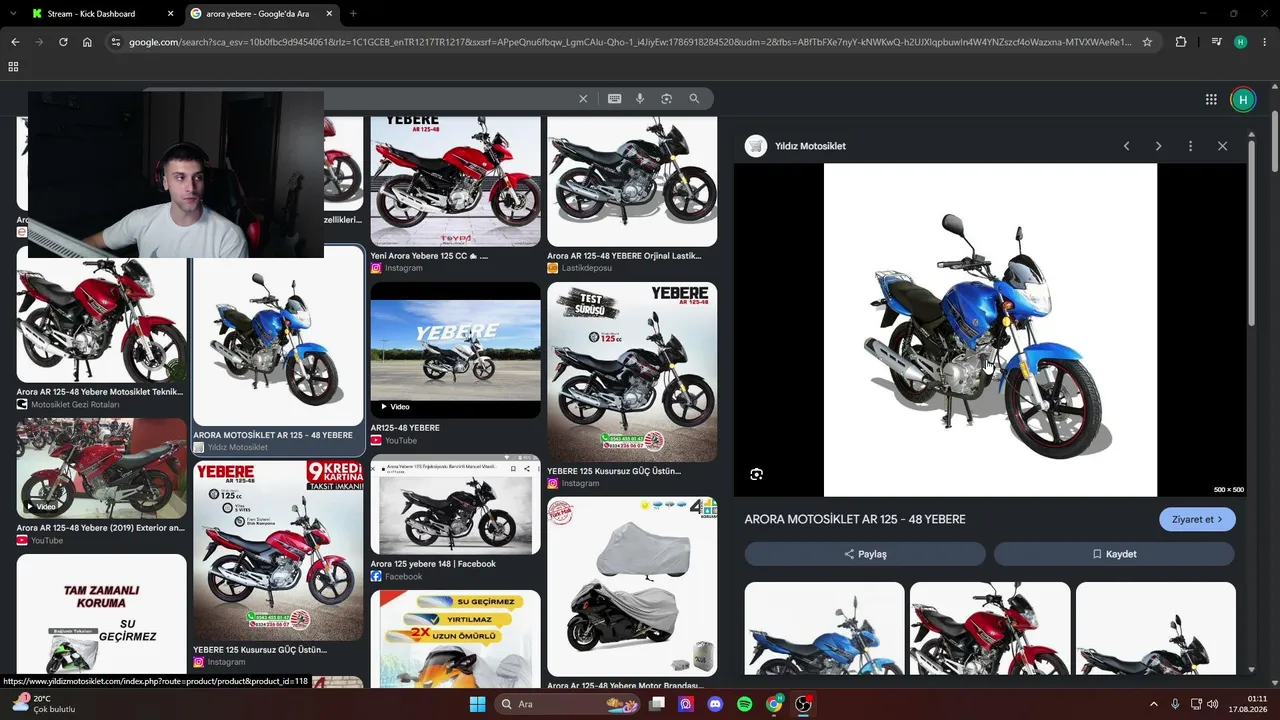Open related blue motorcycle image below Paylaş
This screenshot has height=720, width=1280.
click(824, 628)
